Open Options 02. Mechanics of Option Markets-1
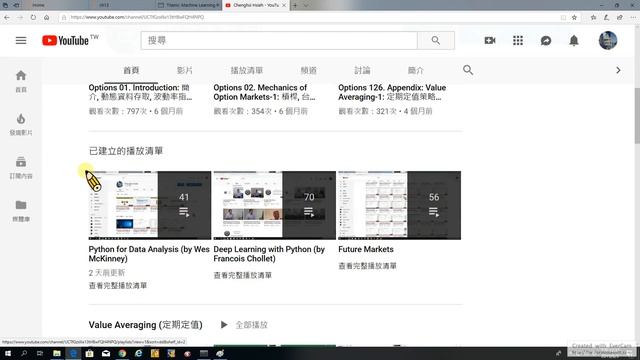Screen dimensions: 640x360 [264, 92]
